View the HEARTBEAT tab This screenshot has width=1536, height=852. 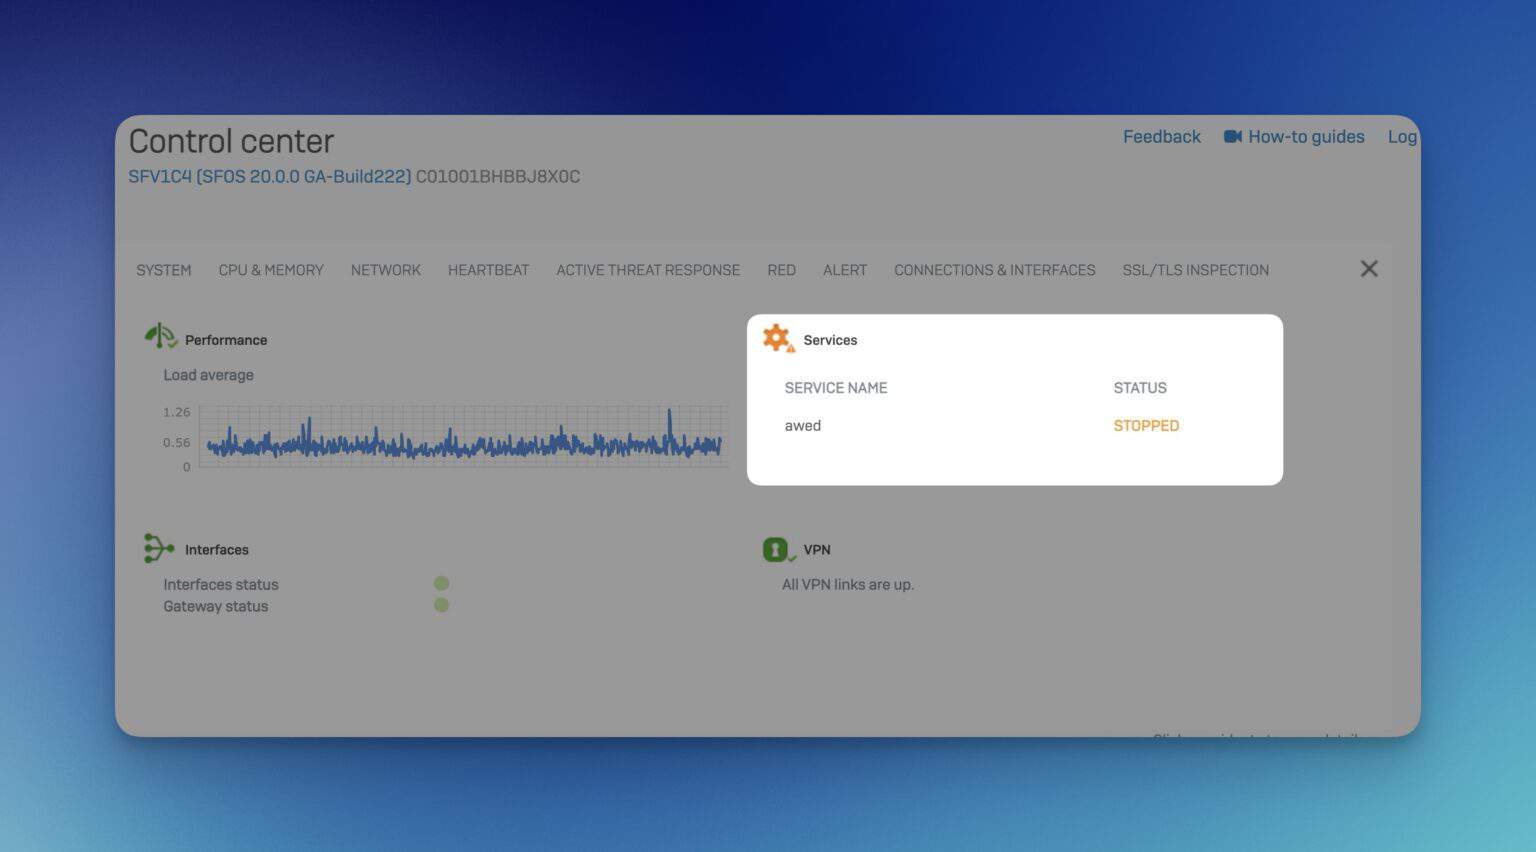click(x=489, y=270)
